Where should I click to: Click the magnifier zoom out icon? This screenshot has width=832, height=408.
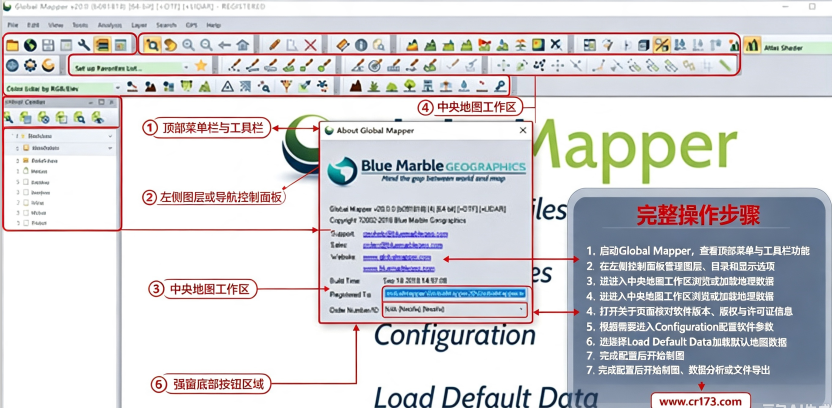click(206, 45)
